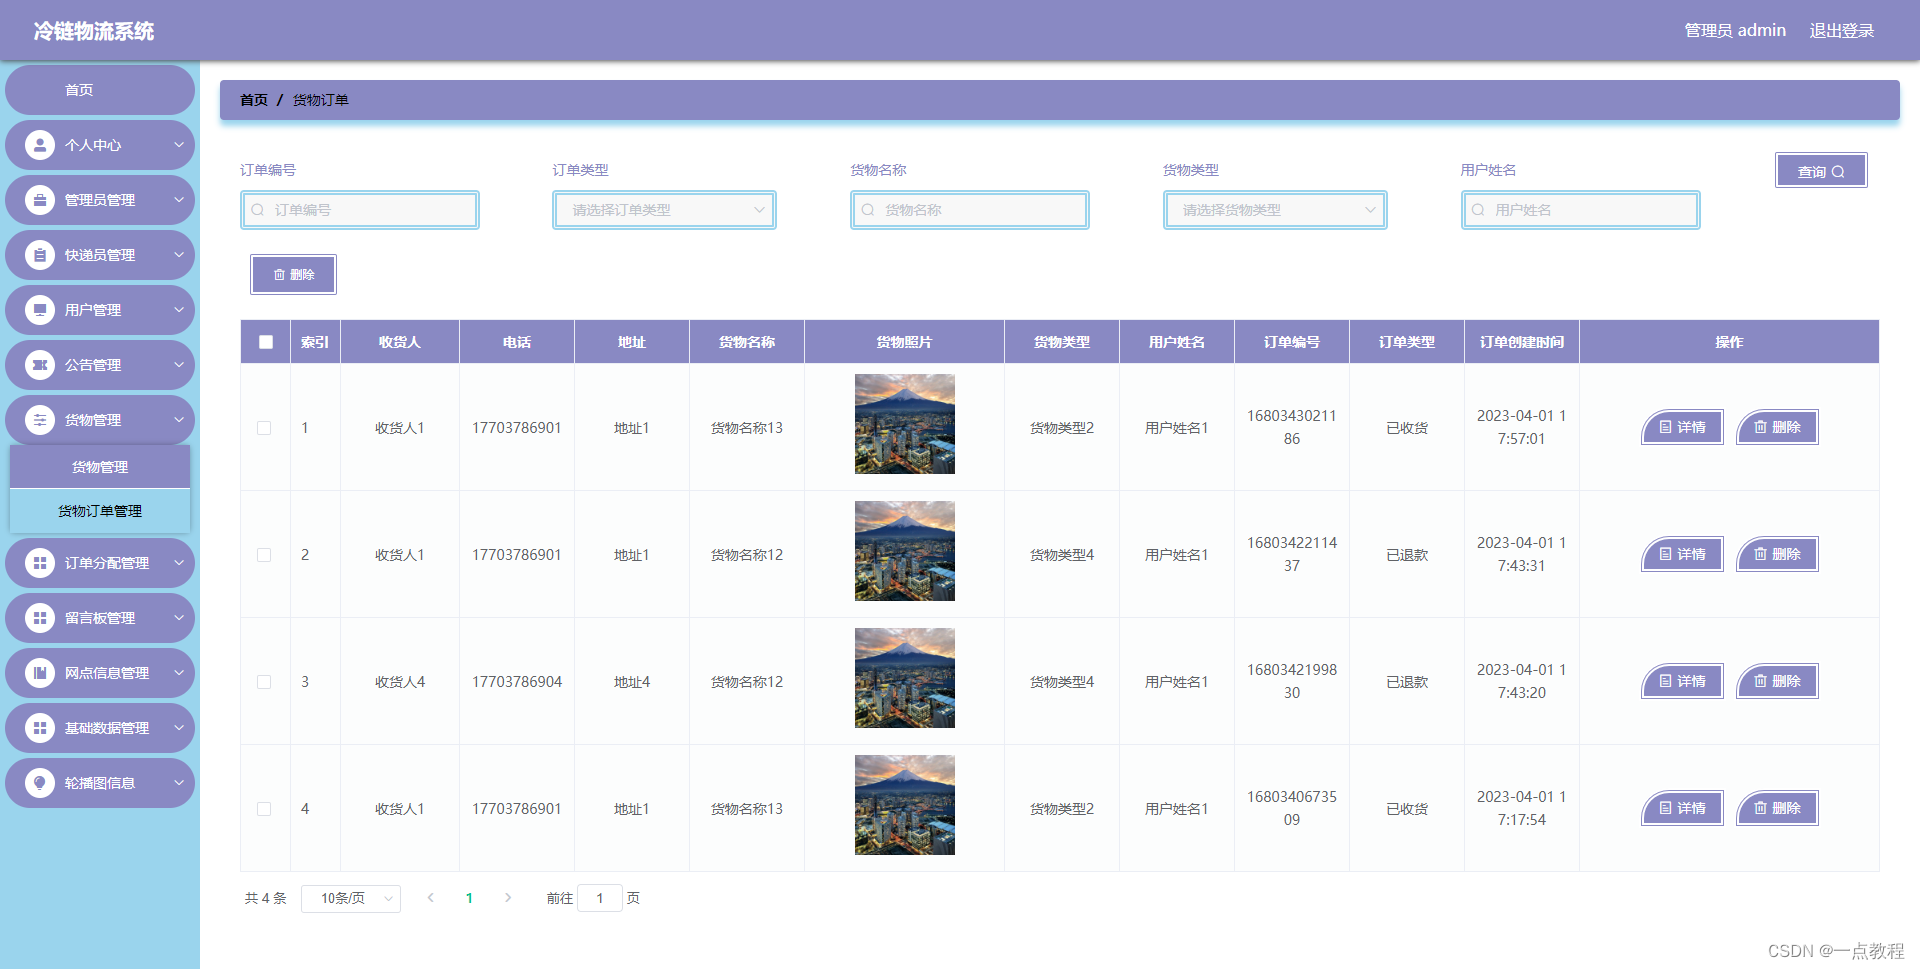Go to previous page arrow

click(x=431, y=898)
